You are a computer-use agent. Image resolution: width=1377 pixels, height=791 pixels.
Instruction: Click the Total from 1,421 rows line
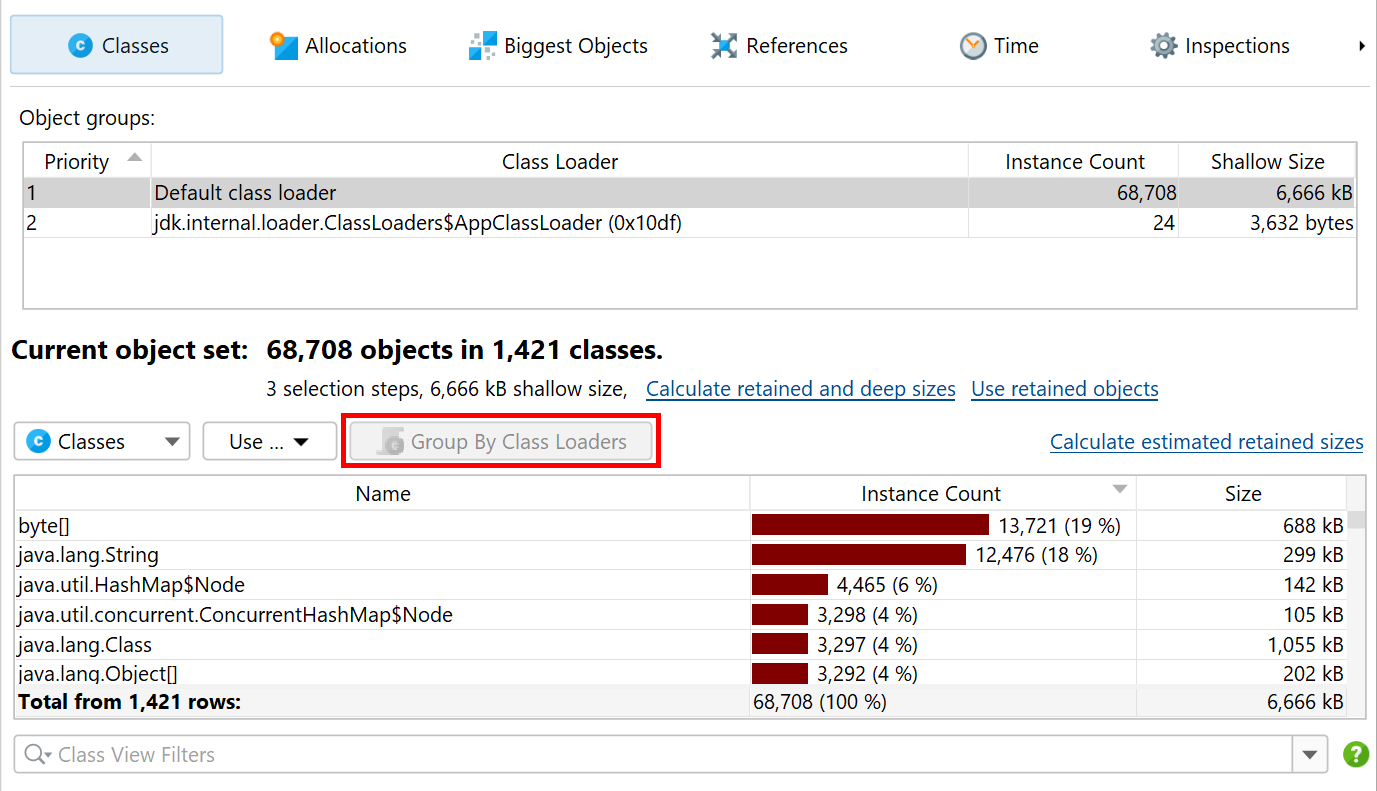[681, 702]
